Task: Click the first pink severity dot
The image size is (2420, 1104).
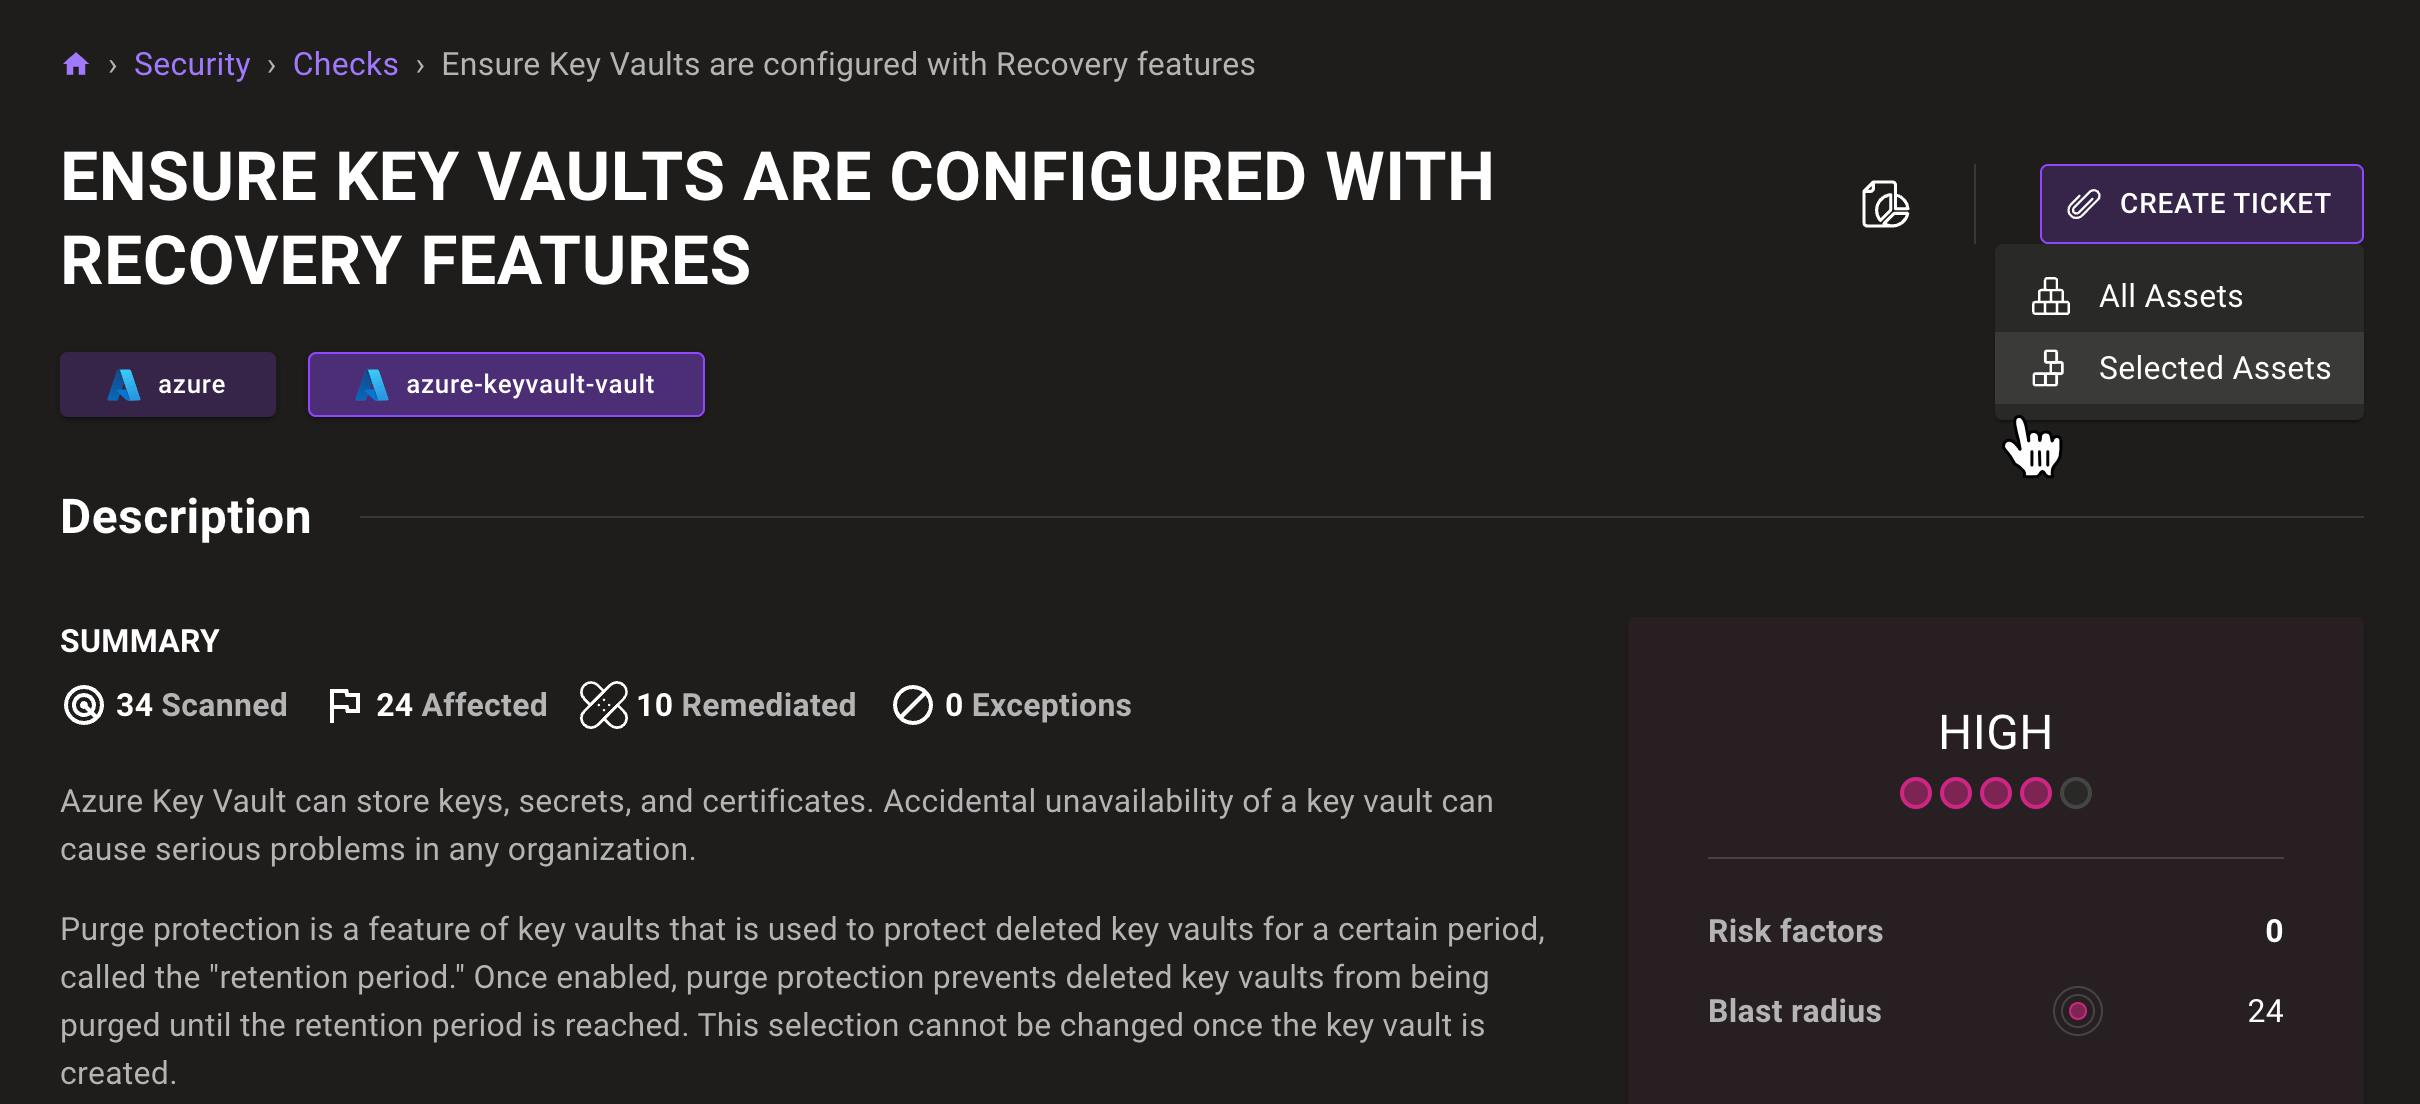Action: pyautogui.click(x=1915, y=793)
